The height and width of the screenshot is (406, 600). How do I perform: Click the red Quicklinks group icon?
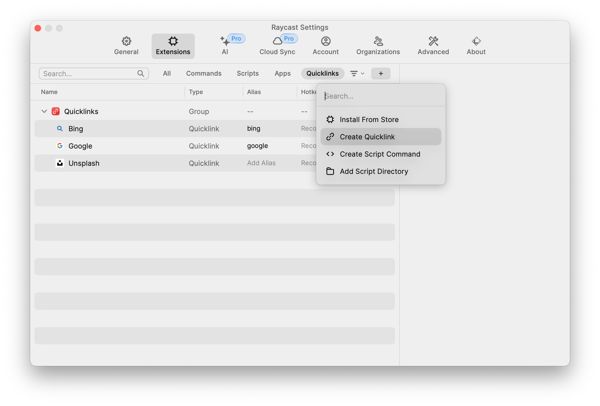click(56, 111)
